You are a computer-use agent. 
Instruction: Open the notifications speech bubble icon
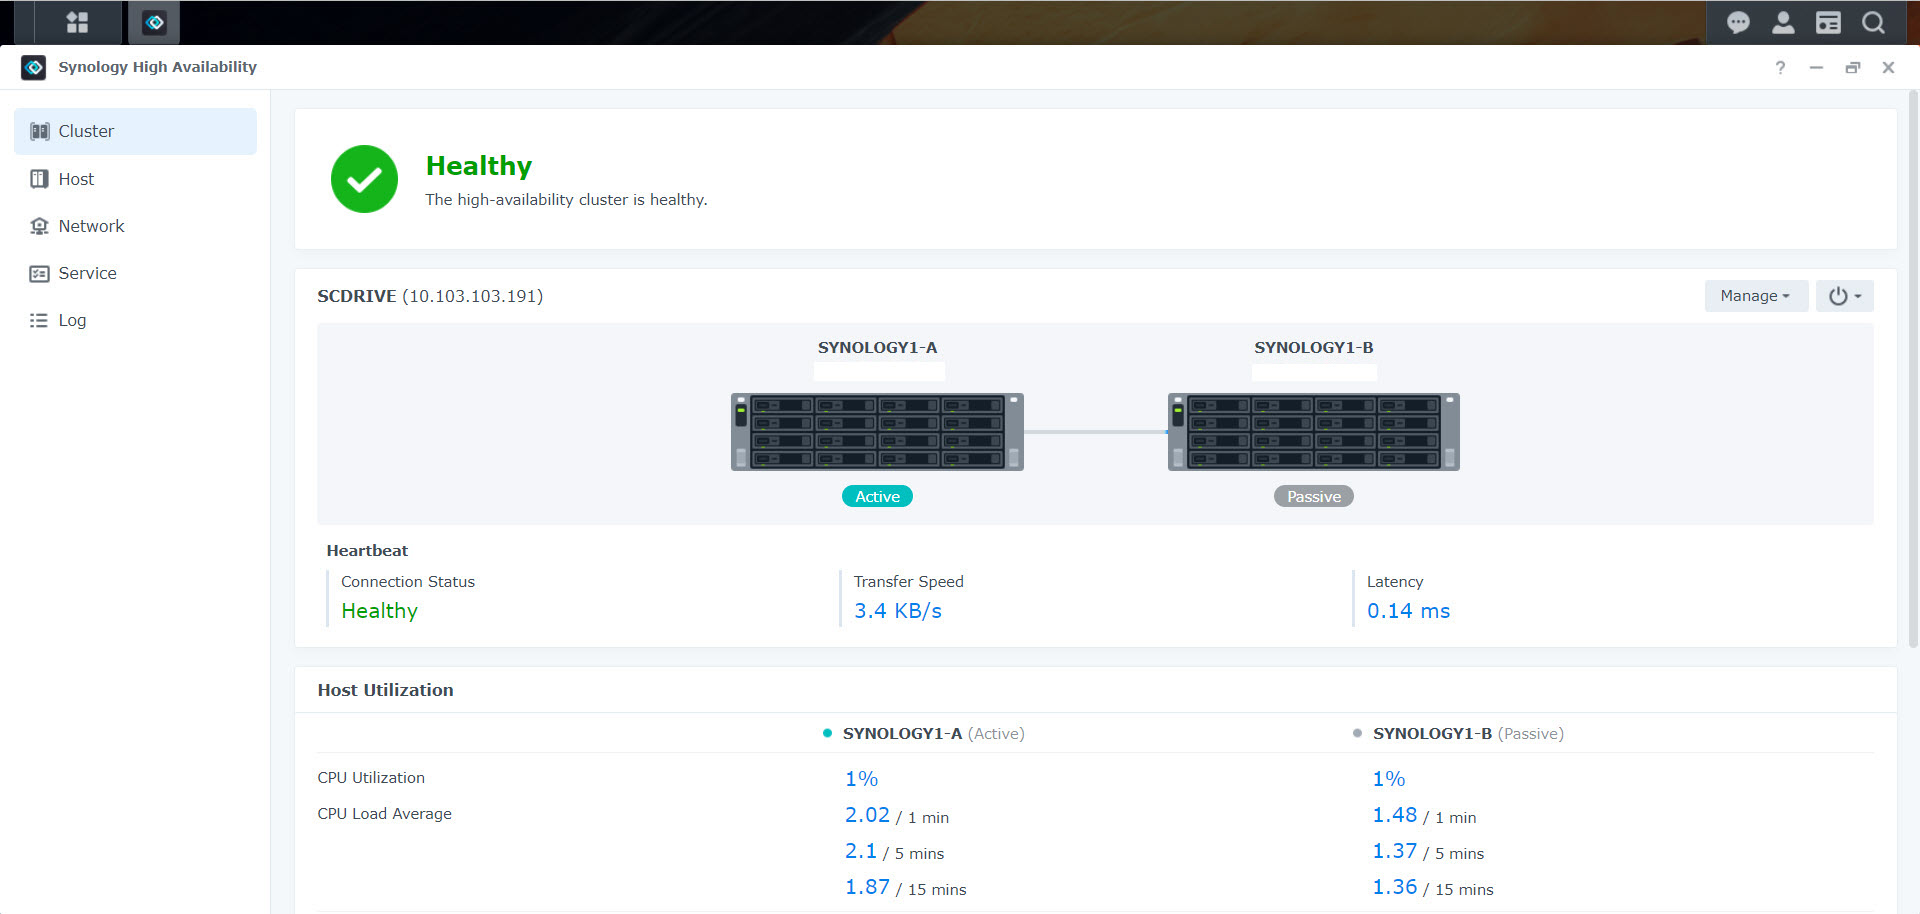pyautogui.click(x=1738, y=22)
